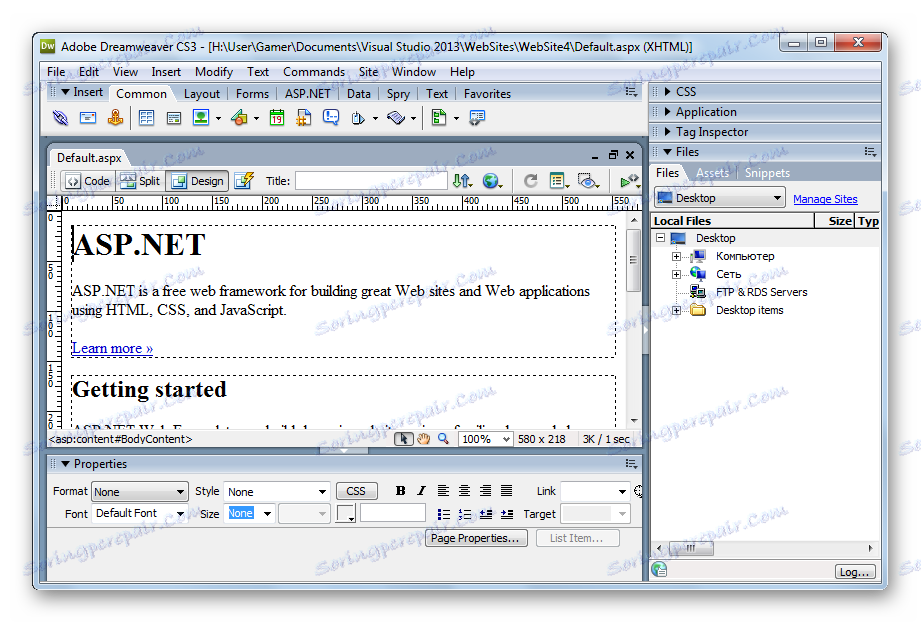Switch to Split view
Viewport: 921px width, 623px height.
pyautogui.click(x=140, y=181)
